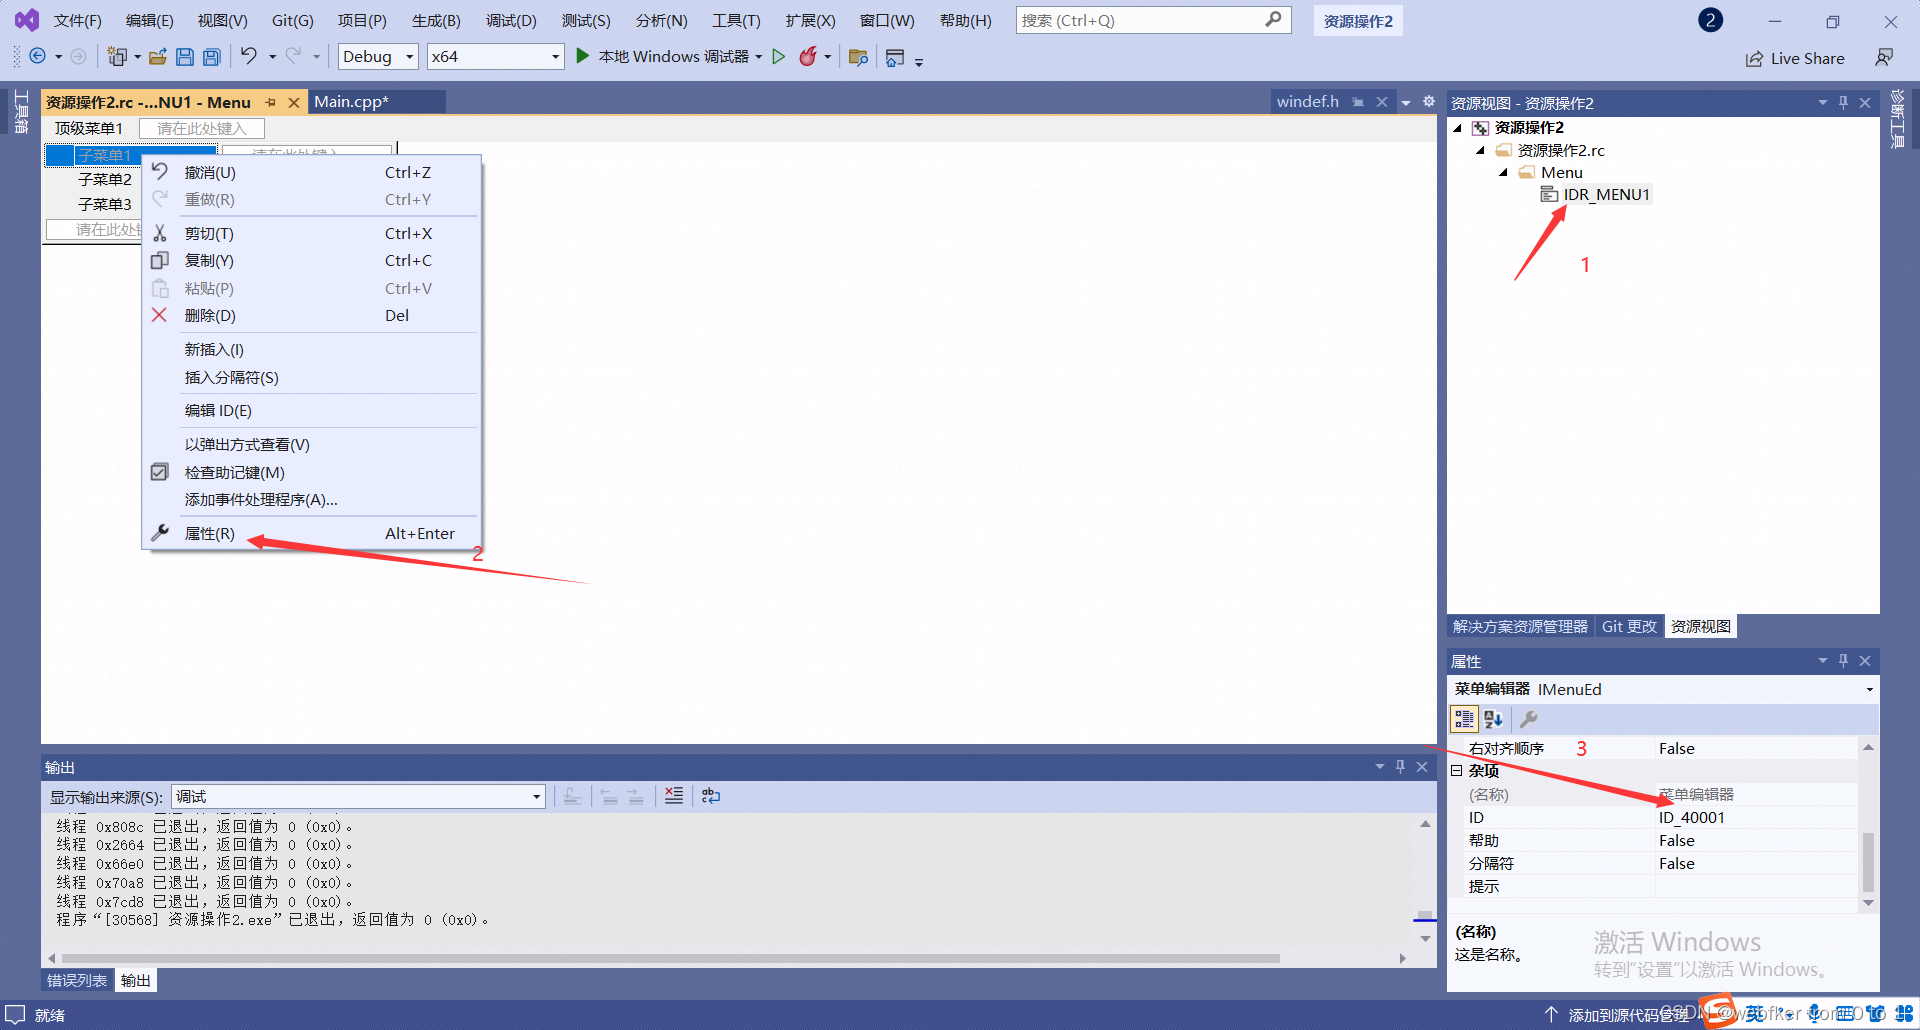The height and width of the screenshot is (1030, 1920).
Task: Select 子菜单3 in menu editor
Action: point(105,204)
